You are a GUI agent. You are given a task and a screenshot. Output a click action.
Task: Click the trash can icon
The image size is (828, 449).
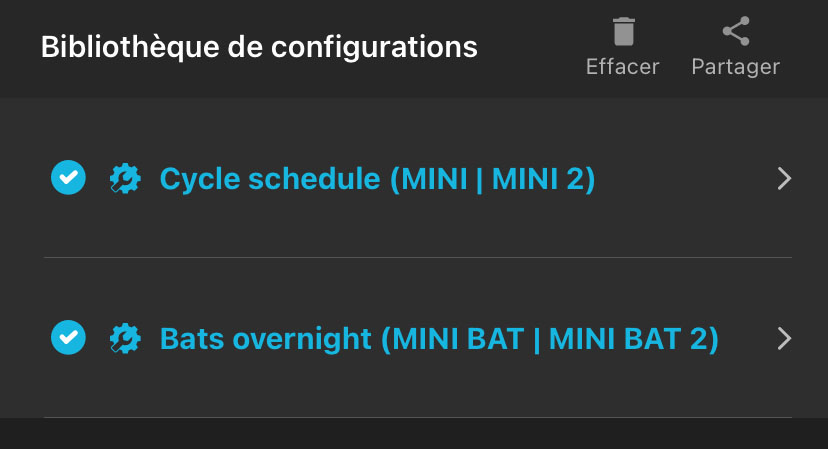pyautogui.click(x=622, y=31)
